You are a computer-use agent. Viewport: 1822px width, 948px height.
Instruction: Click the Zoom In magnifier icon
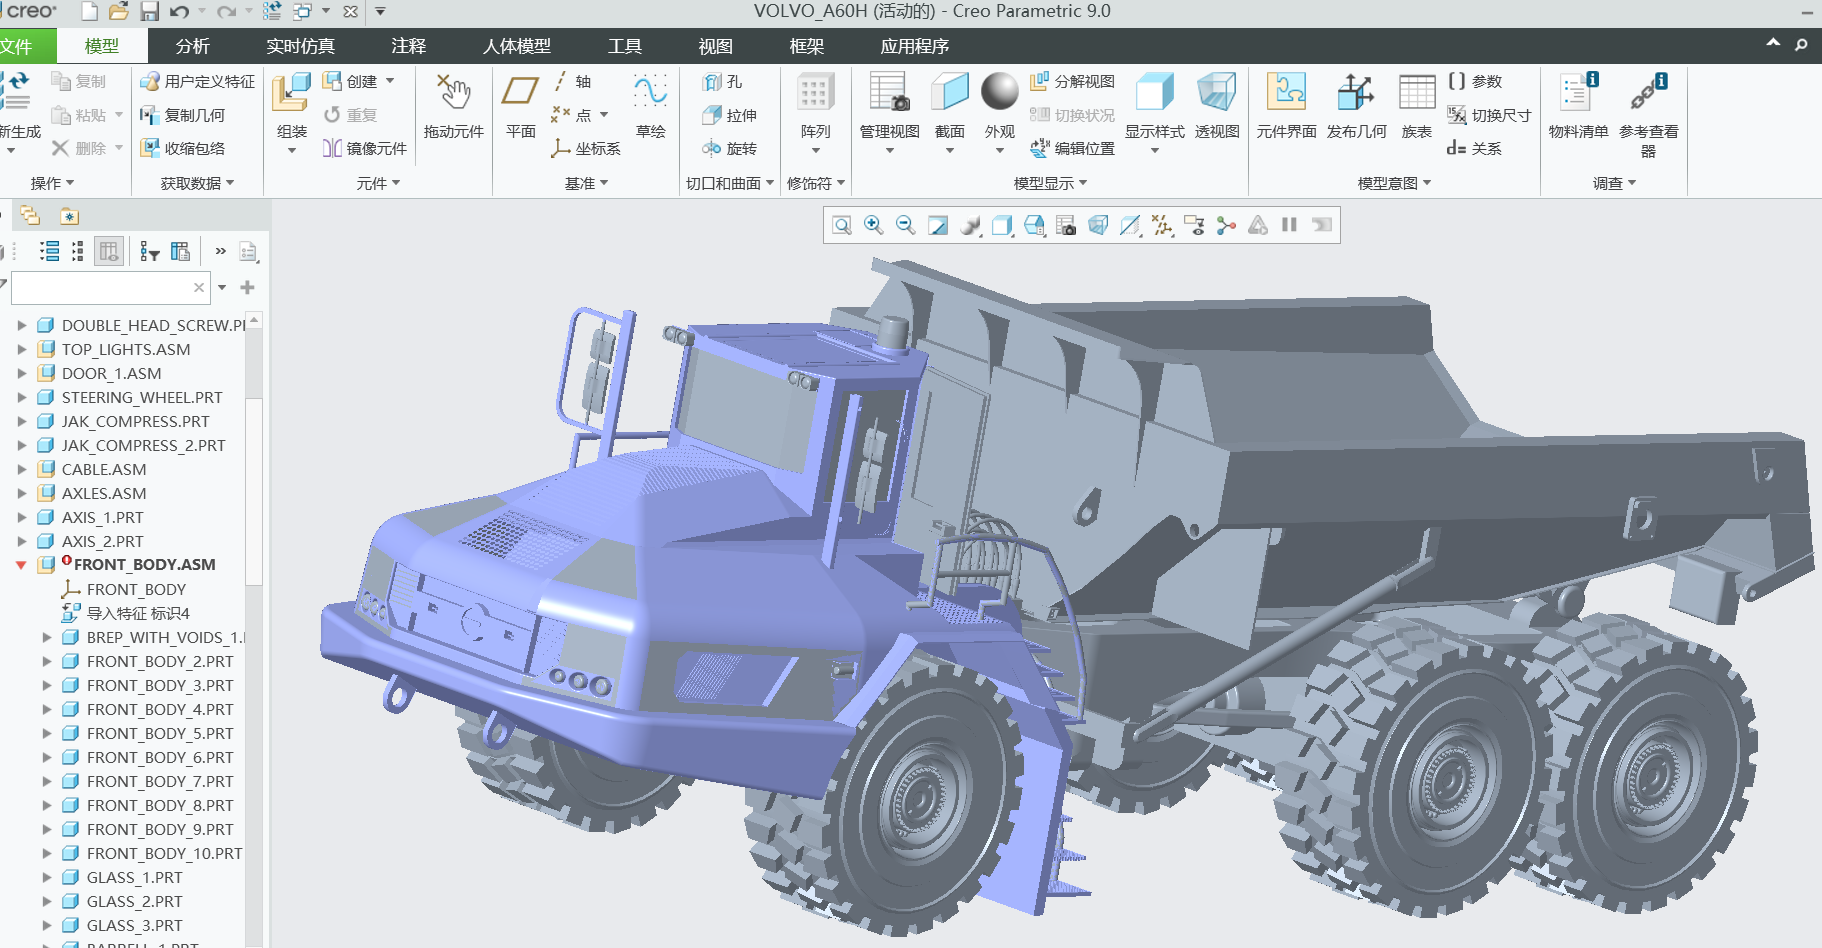(x=874, y=225)
